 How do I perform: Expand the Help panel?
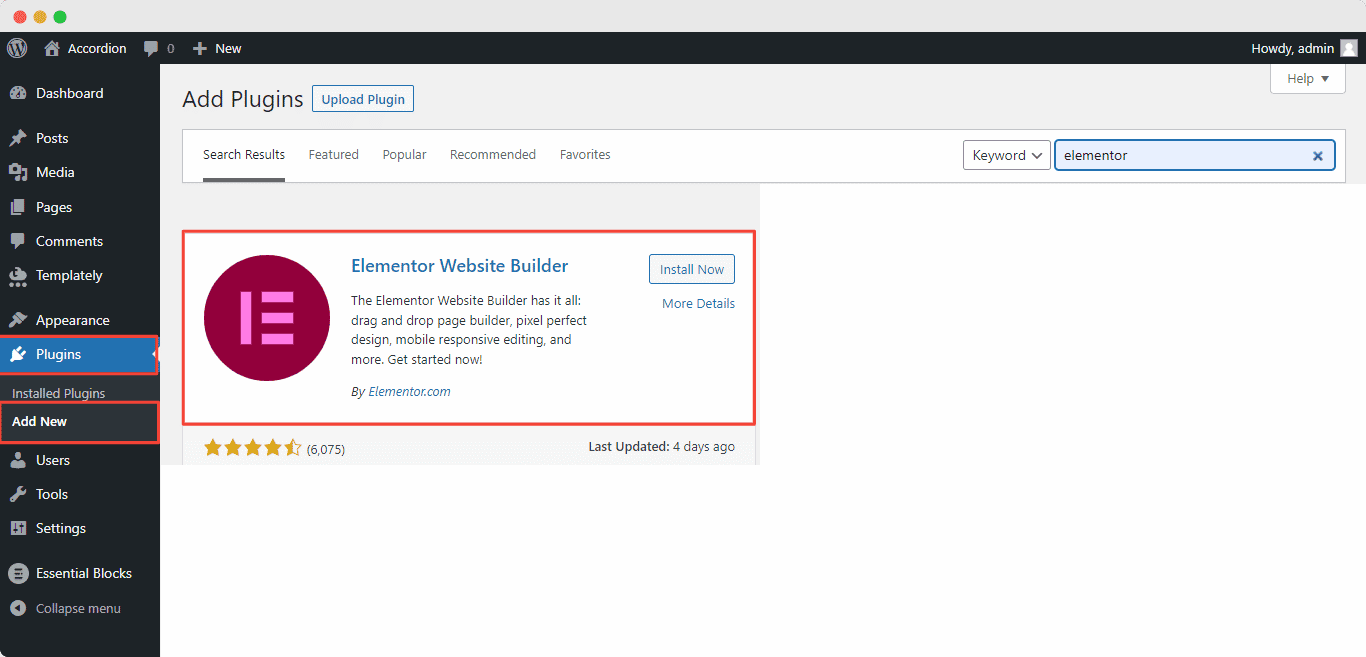(x=1308, y=79)
